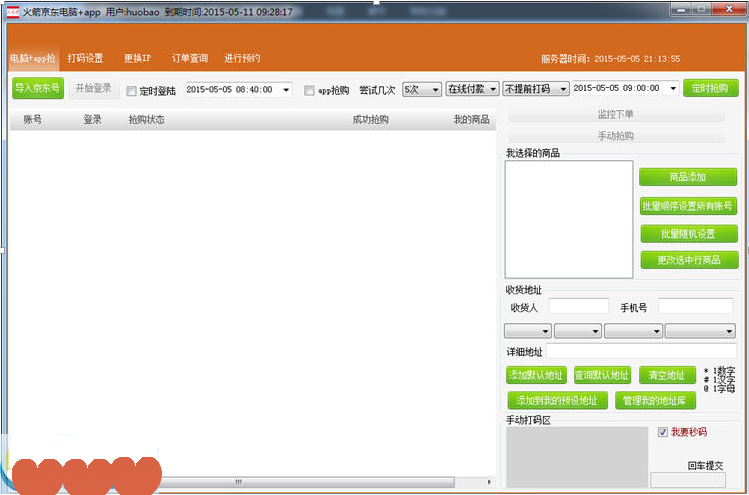The image size is (749, 495).
Task: Minimize the window
Action: click(x=681, y=9)
